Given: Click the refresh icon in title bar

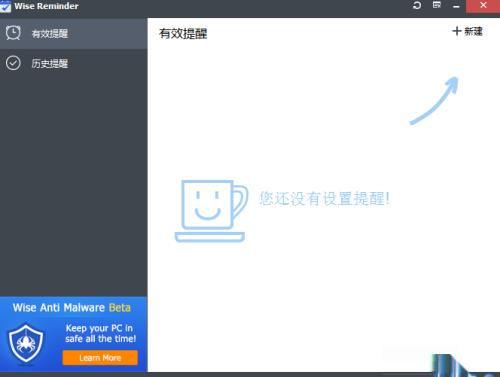Looking at the screenshot, I should point(417,5).
